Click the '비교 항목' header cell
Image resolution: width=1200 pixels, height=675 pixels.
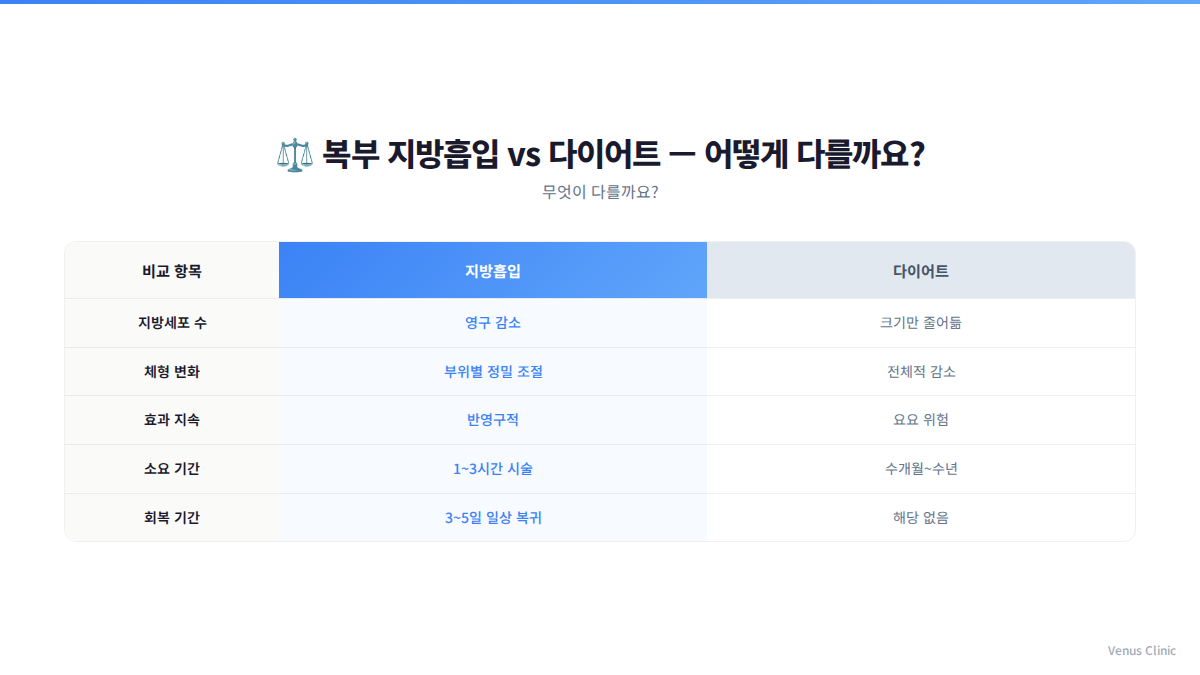tap(172, 270)
